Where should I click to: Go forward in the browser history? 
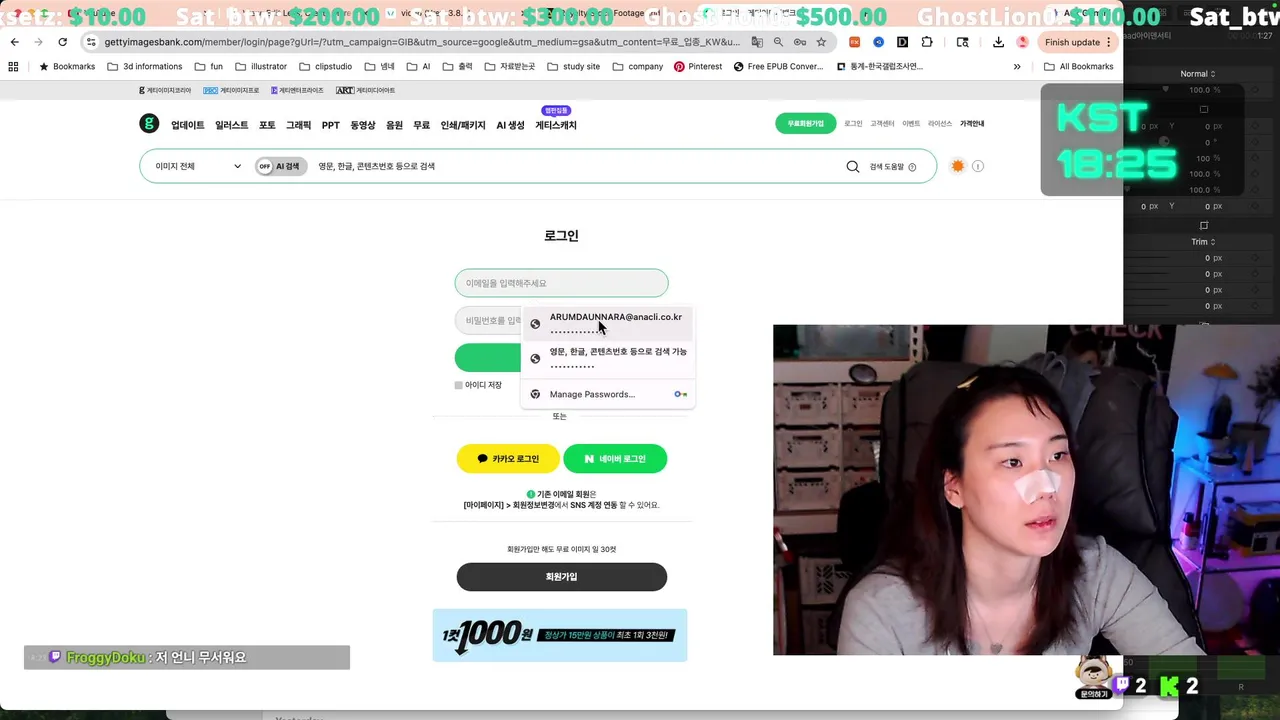point(38,42)
